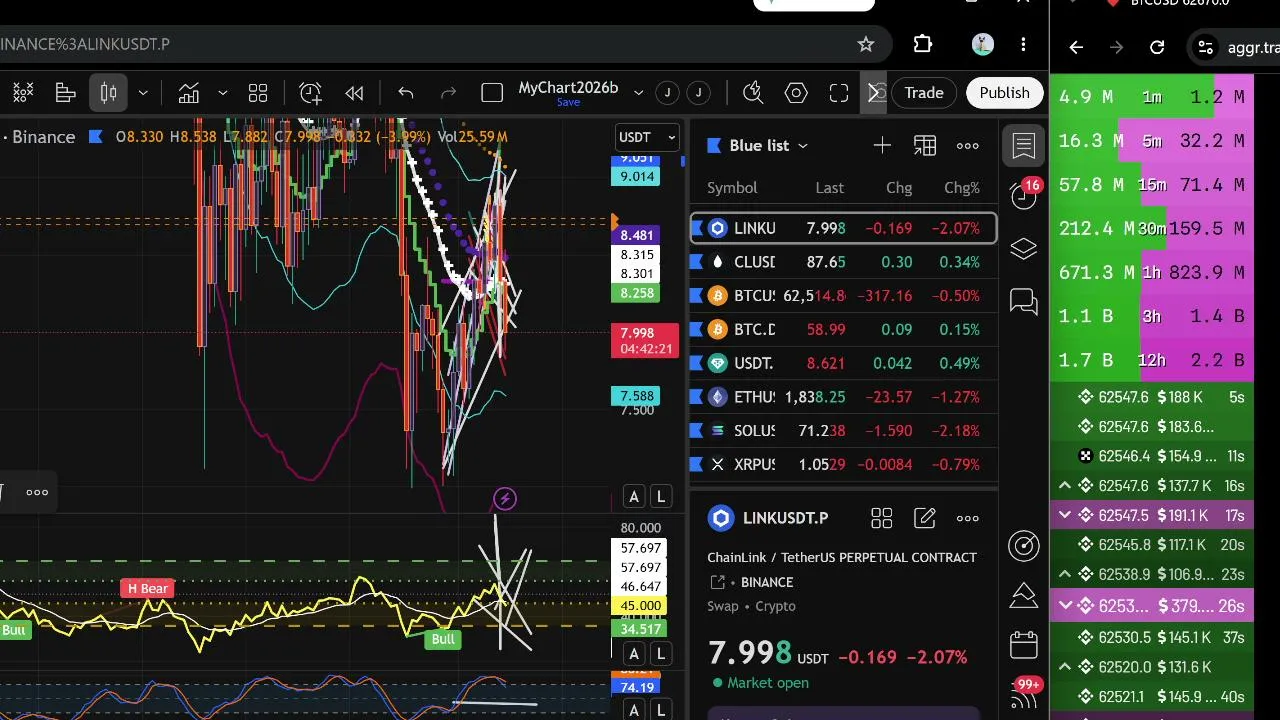
Task: Create an alert with the clock-plus icon
Action: coord(310,93)
